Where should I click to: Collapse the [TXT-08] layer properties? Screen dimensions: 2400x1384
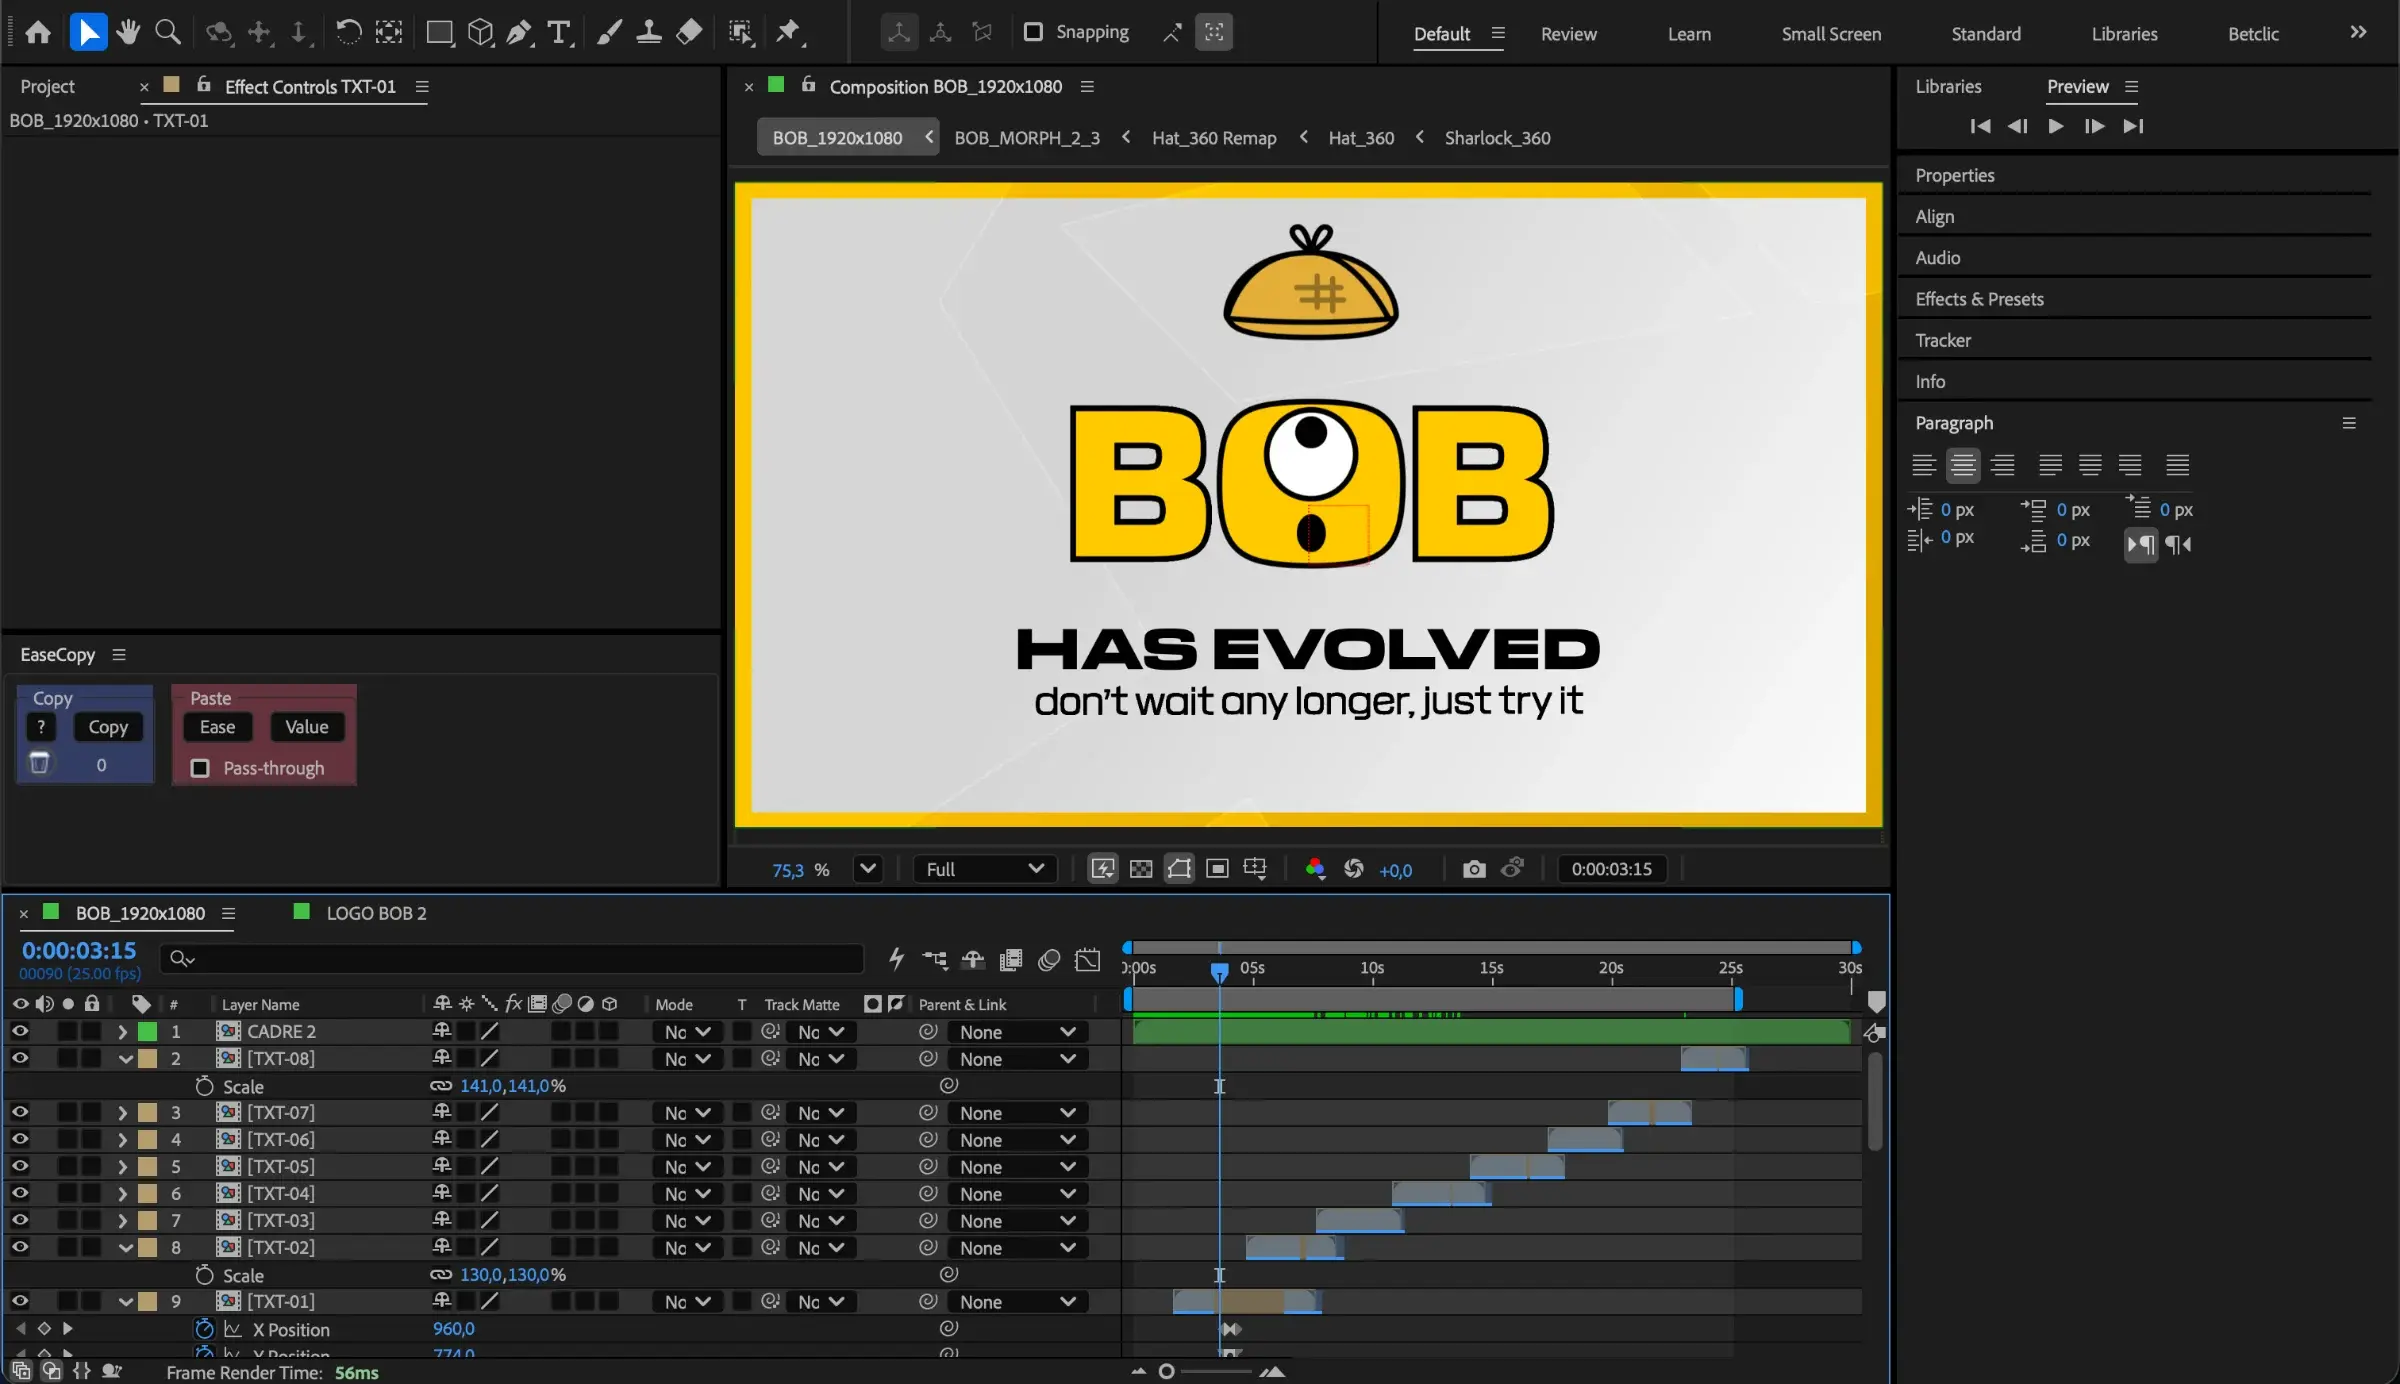pos(125,1058)
